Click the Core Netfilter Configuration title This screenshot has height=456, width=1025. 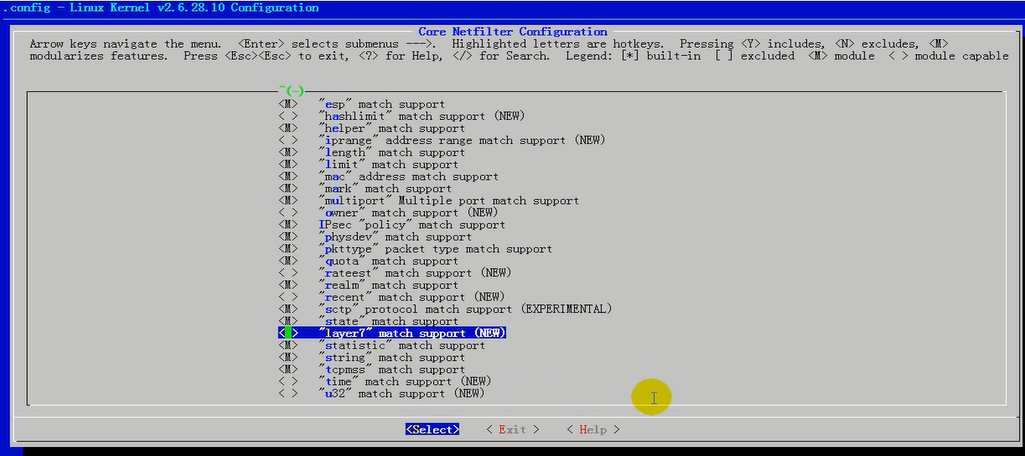pos(512,32)
